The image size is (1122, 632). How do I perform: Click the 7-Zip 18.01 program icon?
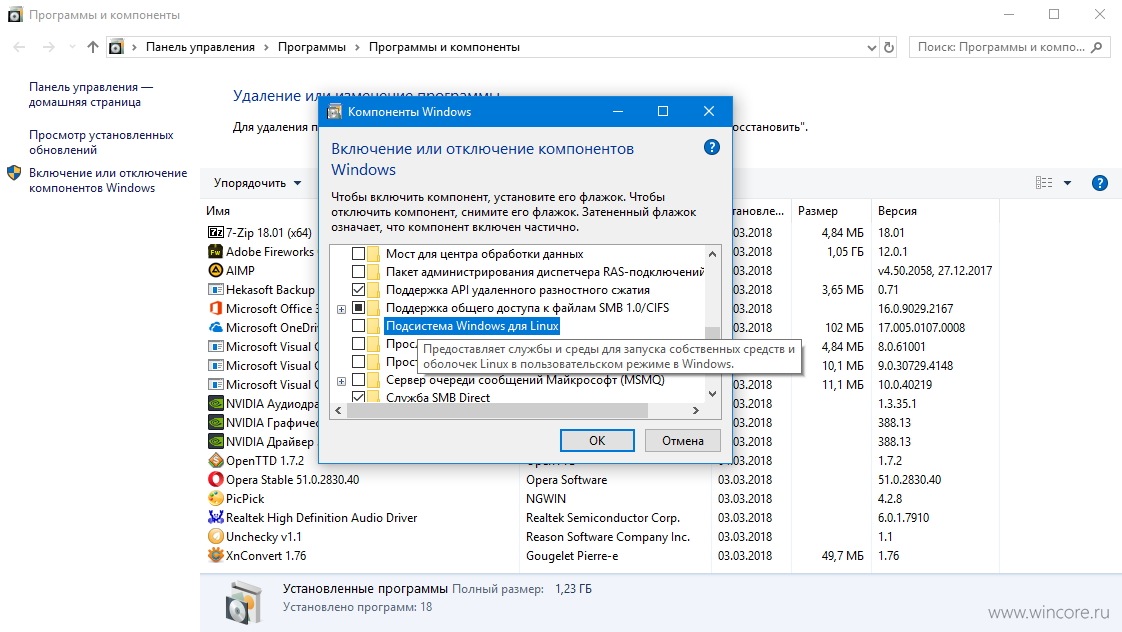215,232
